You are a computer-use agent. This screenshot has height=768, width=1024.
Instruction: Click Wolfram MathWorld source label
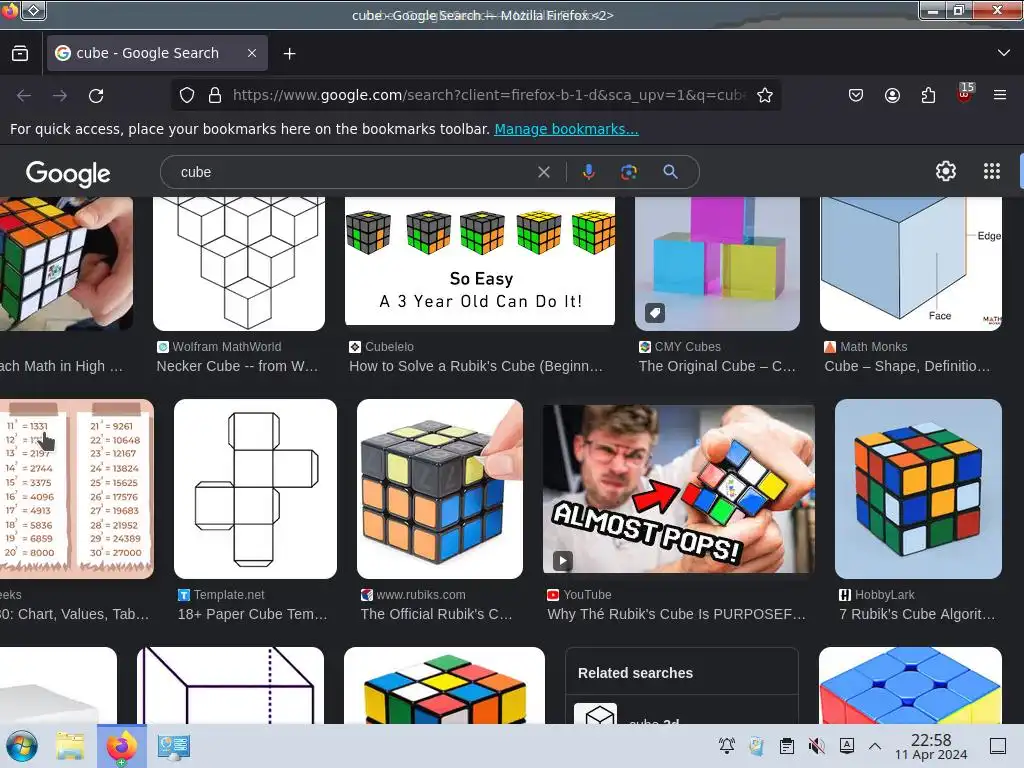click(x=227, y=347)
